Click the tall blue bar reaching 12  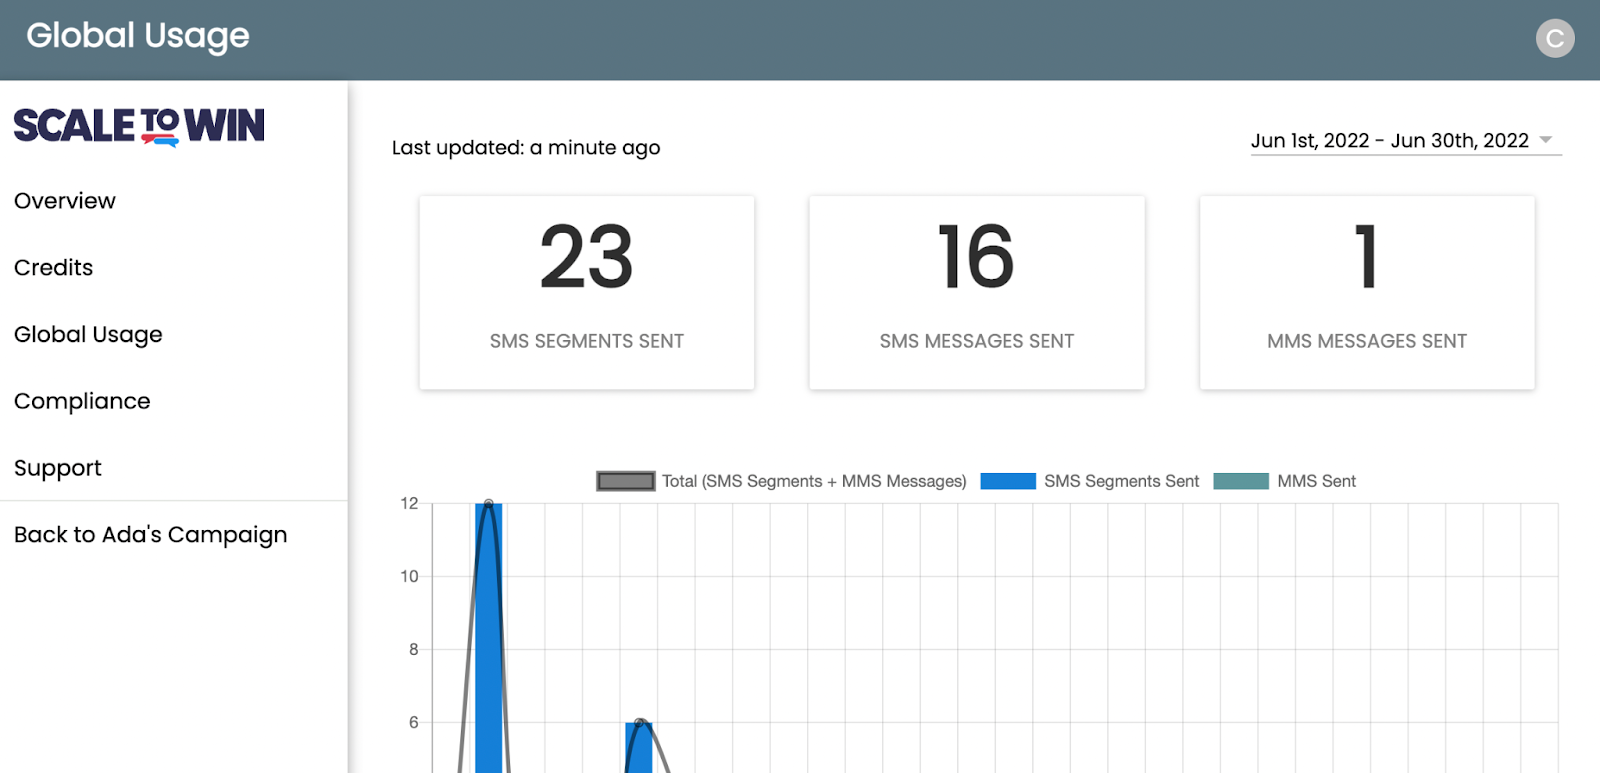[488, 638]
